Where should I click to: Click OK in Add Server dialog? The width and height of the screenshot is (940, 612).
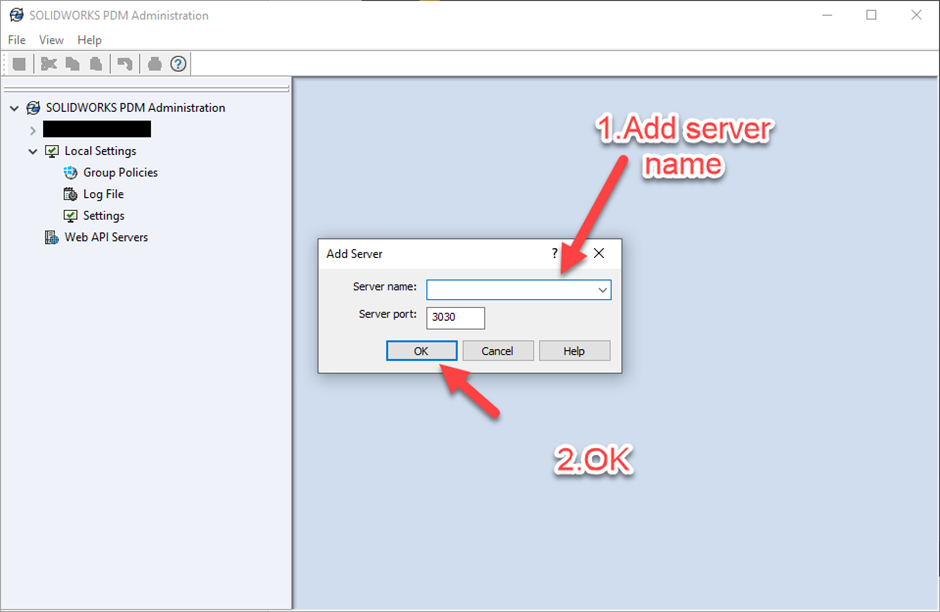(x=421, y=351)
